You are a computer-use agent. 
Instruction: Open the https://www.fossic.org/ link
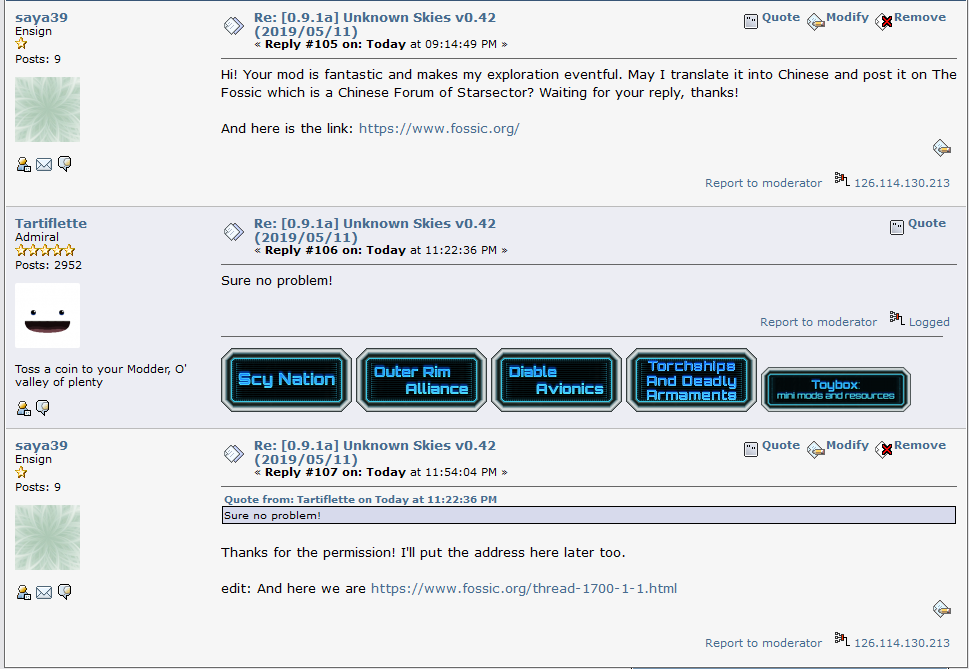pyautogui.click(x=439, y=129)
